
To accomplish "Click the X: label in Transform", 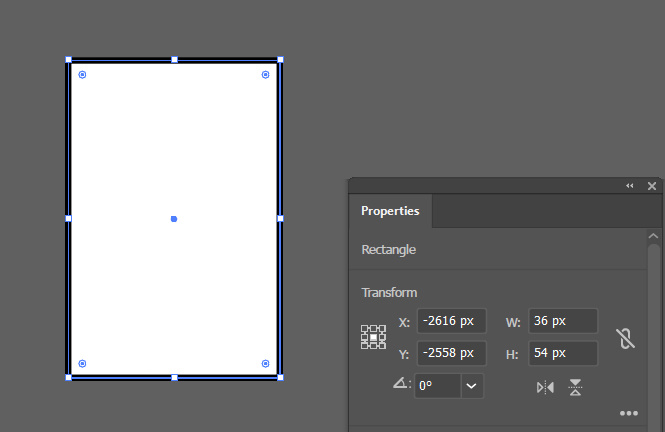I will [404, 323].
